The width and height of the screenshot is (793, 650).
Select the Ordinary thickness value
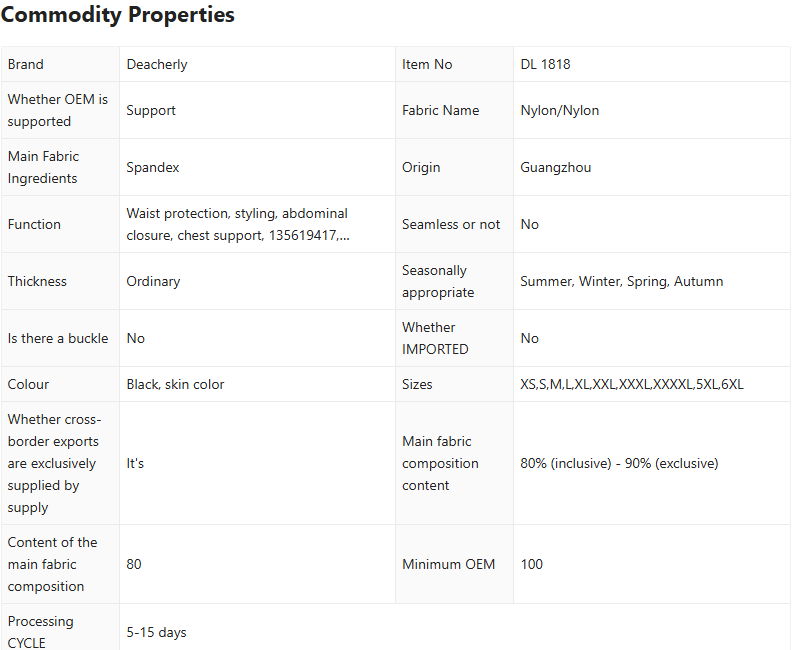[153, 281]
